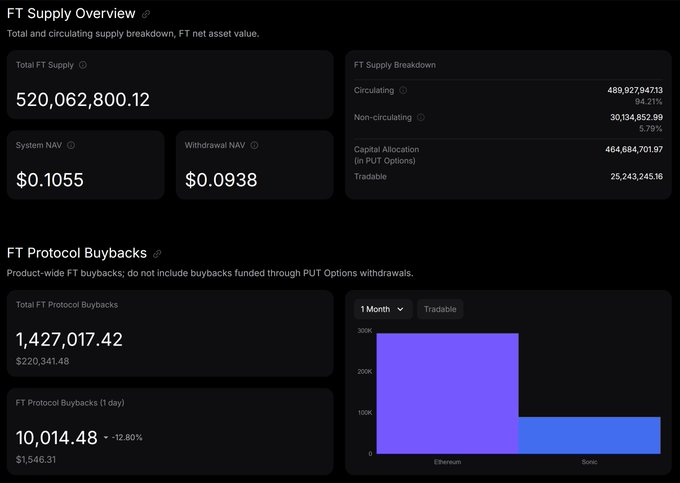This screenshot has height=483, width=680.
Task: Open info icon next to Total FT Supply
Action: [x=83, y=65]
